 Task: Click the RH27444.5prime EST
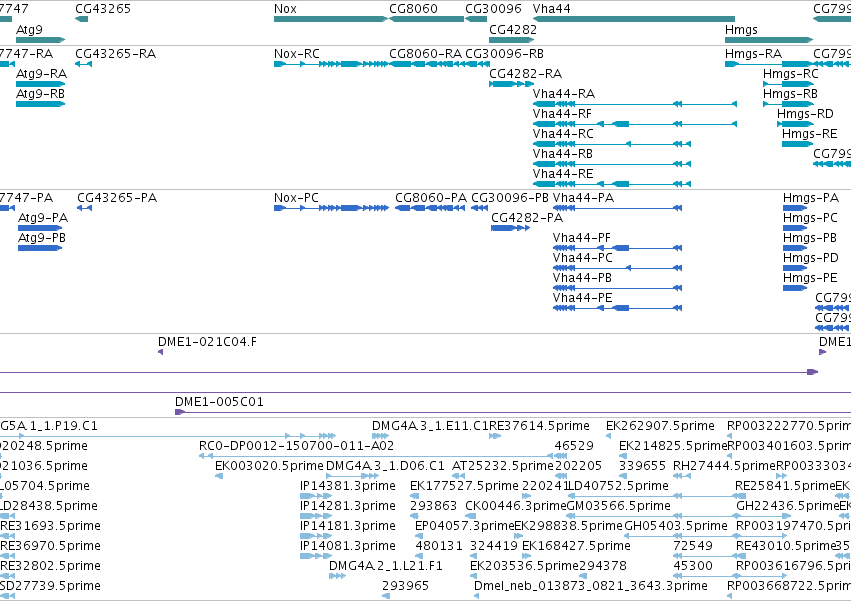point(682,476)
